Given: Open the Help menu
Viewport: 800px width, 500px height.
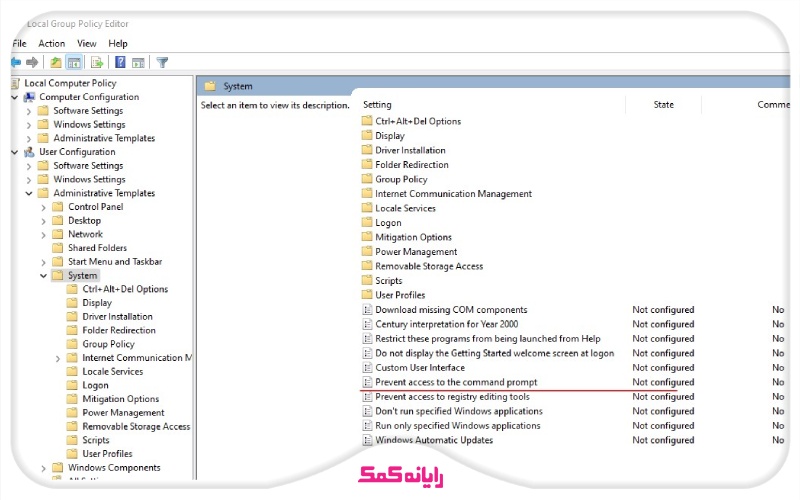Looking at the screenshot, I should (x=118, y=43).
